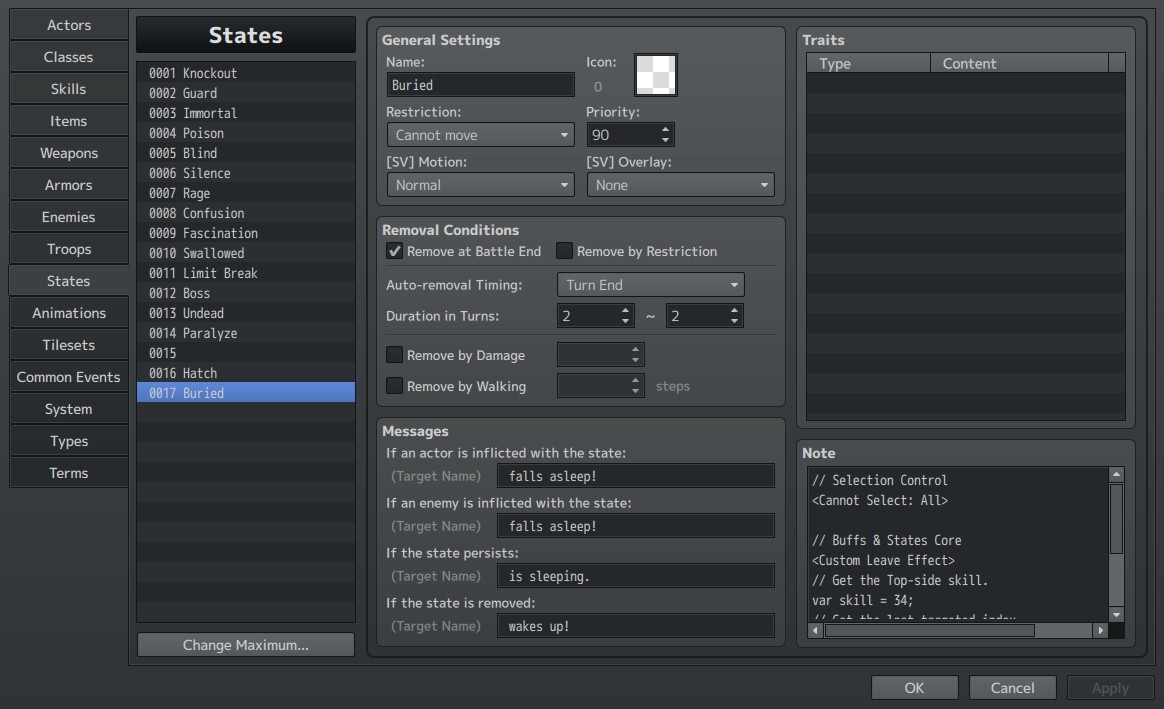Open the Common Events tab
Screen dimensions: 1164x709
tap(68, 377)
